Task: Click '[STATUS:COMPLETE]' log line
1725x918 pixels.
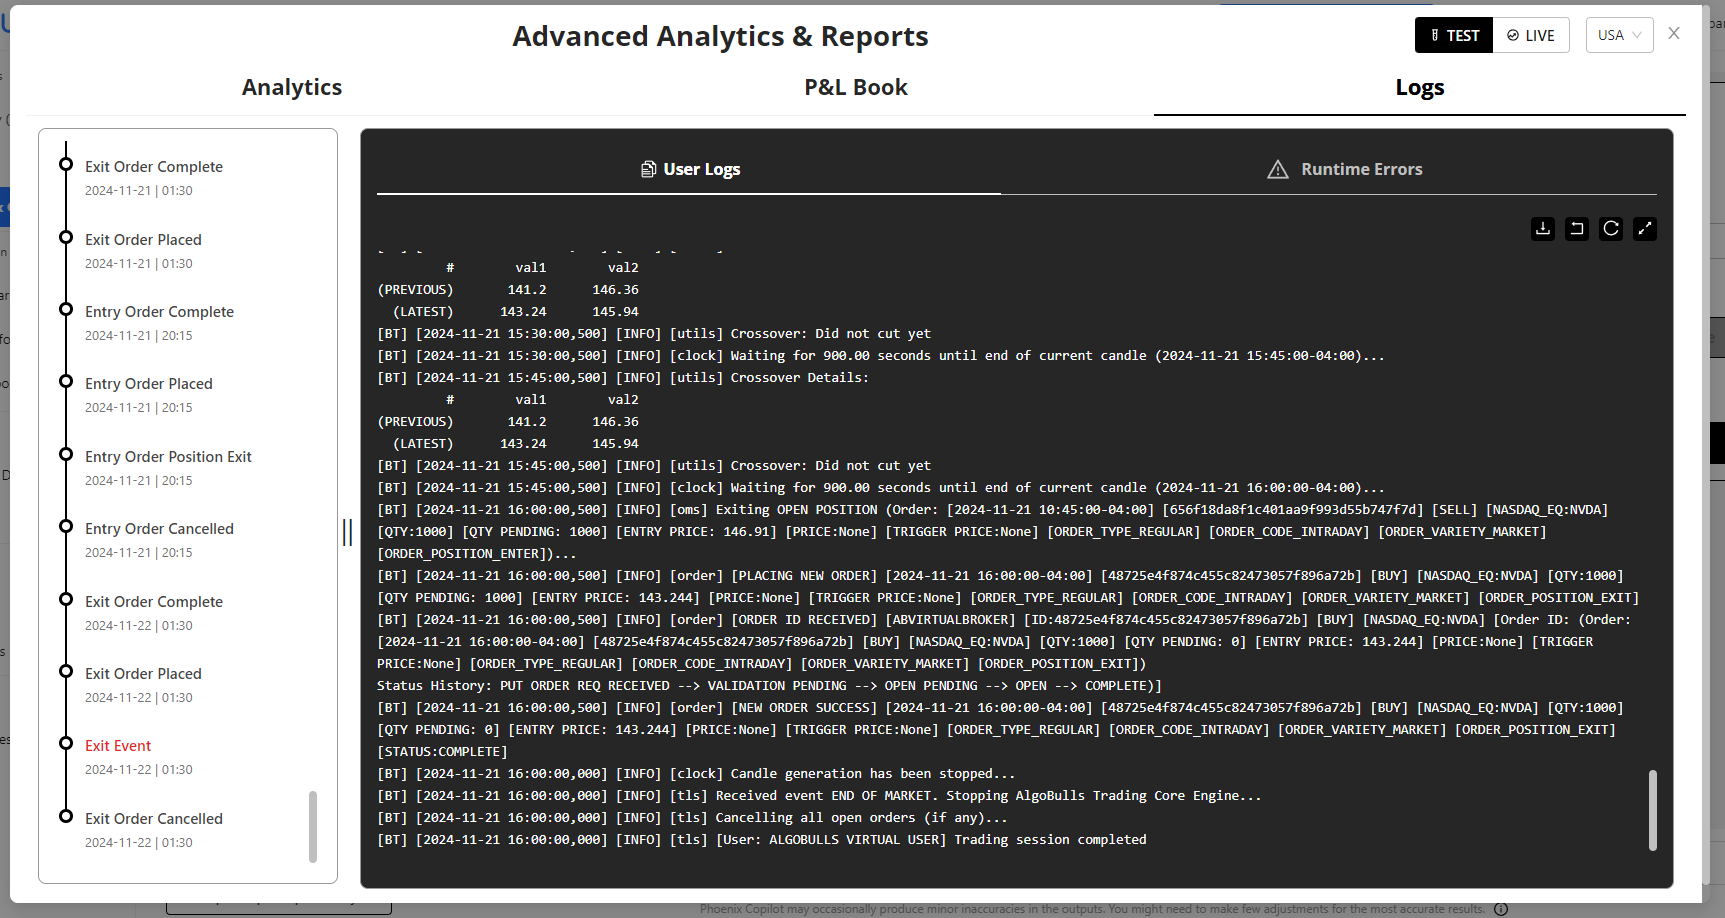Action: coord(442,752)
